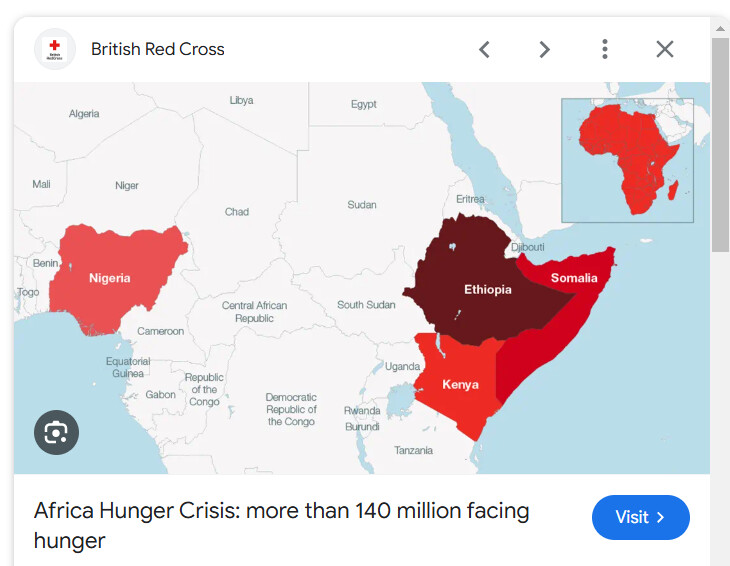Click the Nigeria region on the map
This screenshot has width=730, height=566.
110,277
